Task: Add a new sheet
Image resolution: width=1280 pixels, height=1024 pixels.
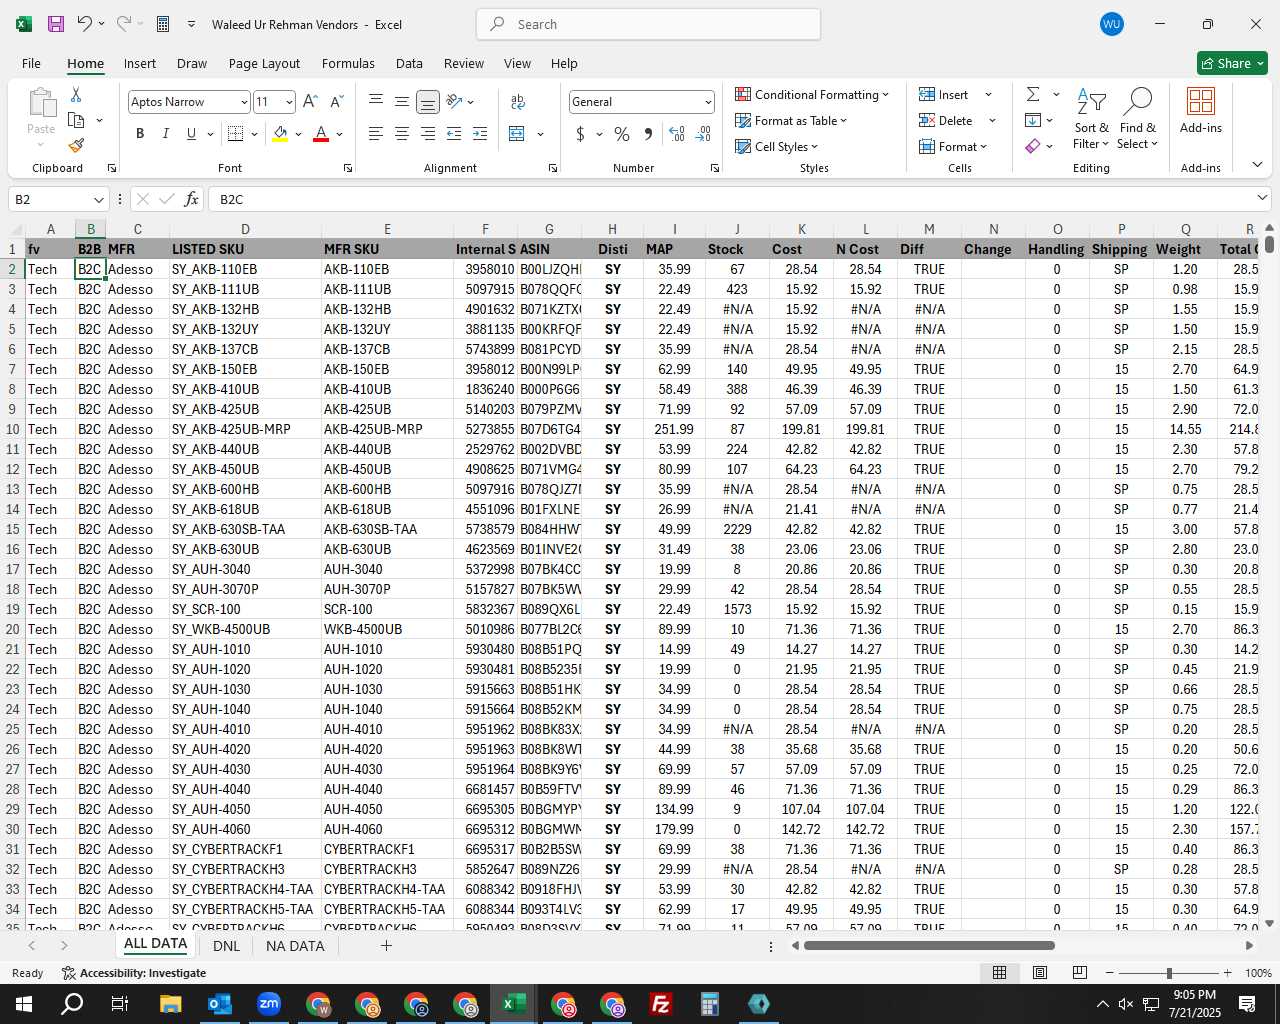Action: click(x=386, y=945)
